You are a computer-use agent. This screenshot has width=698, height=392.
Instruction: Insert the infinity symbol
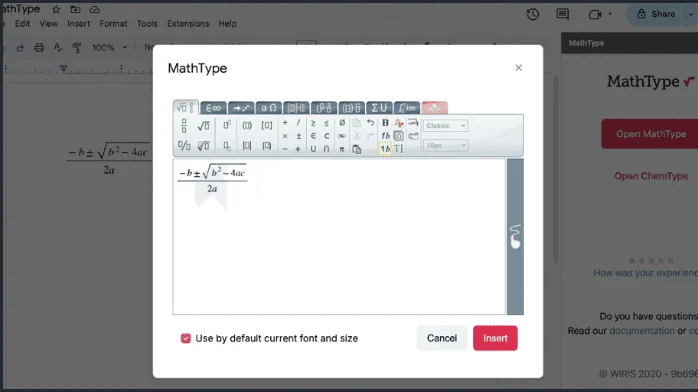tap(341, 136)
